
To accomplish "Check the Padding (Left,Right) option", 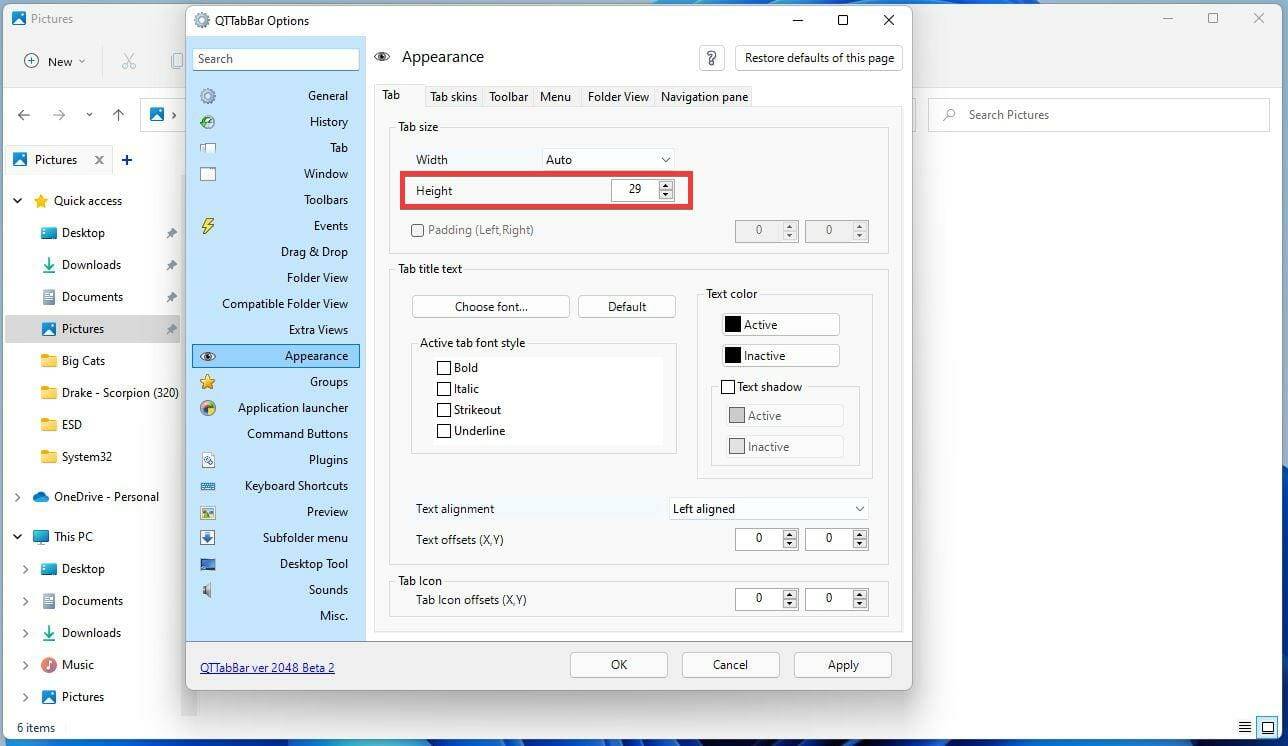I will (417, 230).
